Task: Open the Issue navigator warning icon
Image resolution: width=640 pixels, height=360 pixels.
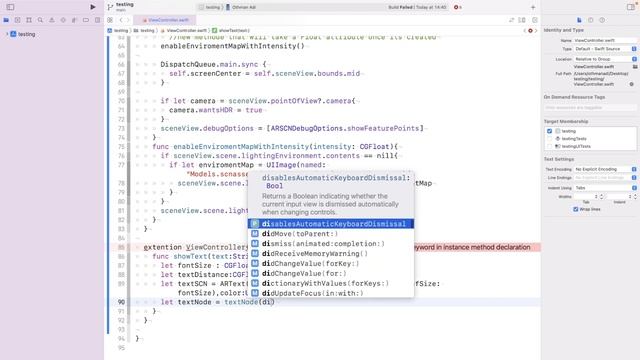Action: point(52,20)
